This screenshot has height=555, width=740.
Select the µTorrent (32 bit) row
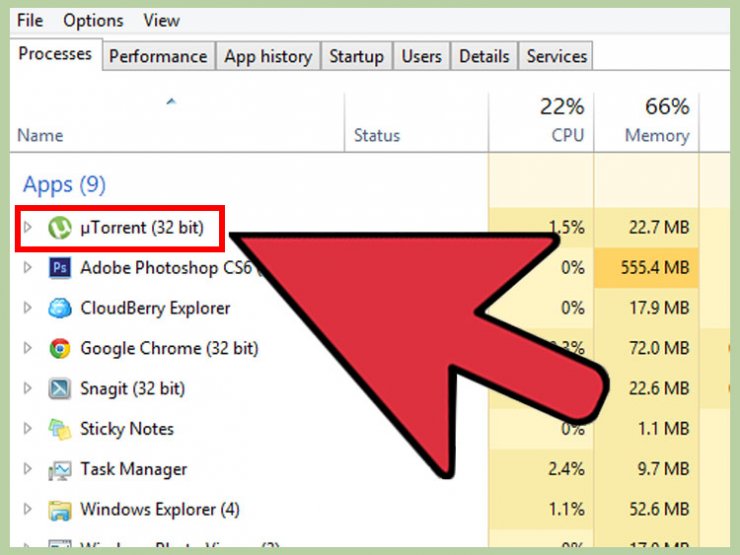pos(370,227)
